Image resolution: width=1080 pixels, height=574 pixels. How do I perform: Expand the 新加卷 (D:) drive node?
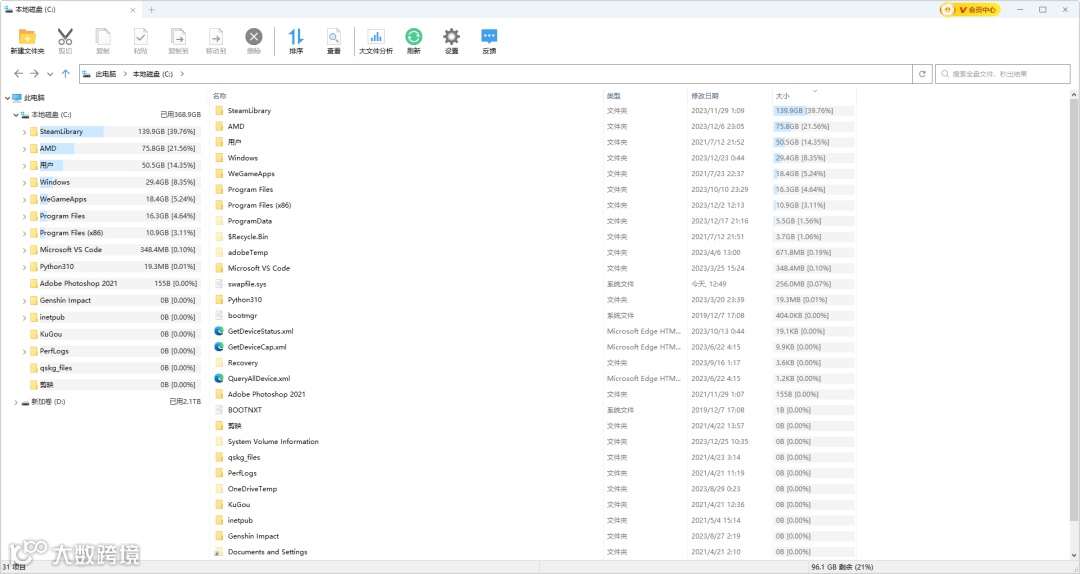coord(16,402)
